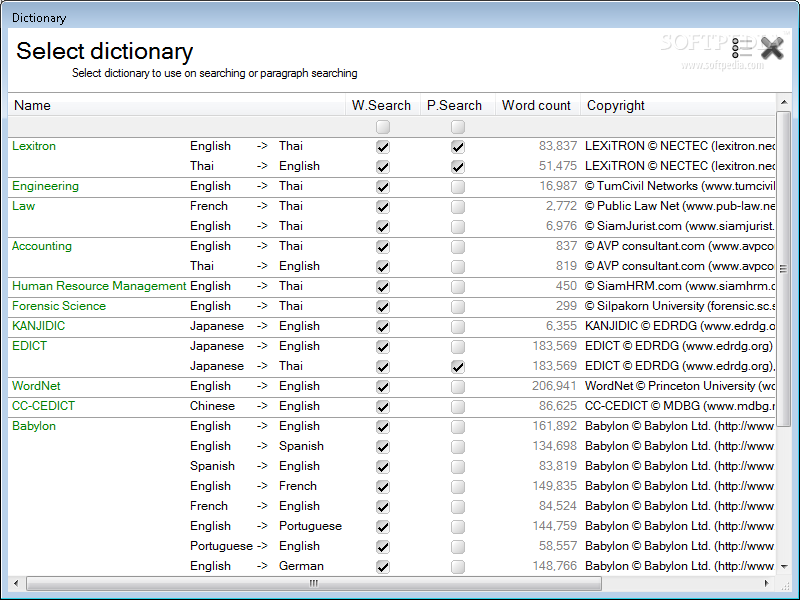Enable P.Search for Babylon Spanish to English
Viewport: 800px width, 600px height.
click(458, 467)
